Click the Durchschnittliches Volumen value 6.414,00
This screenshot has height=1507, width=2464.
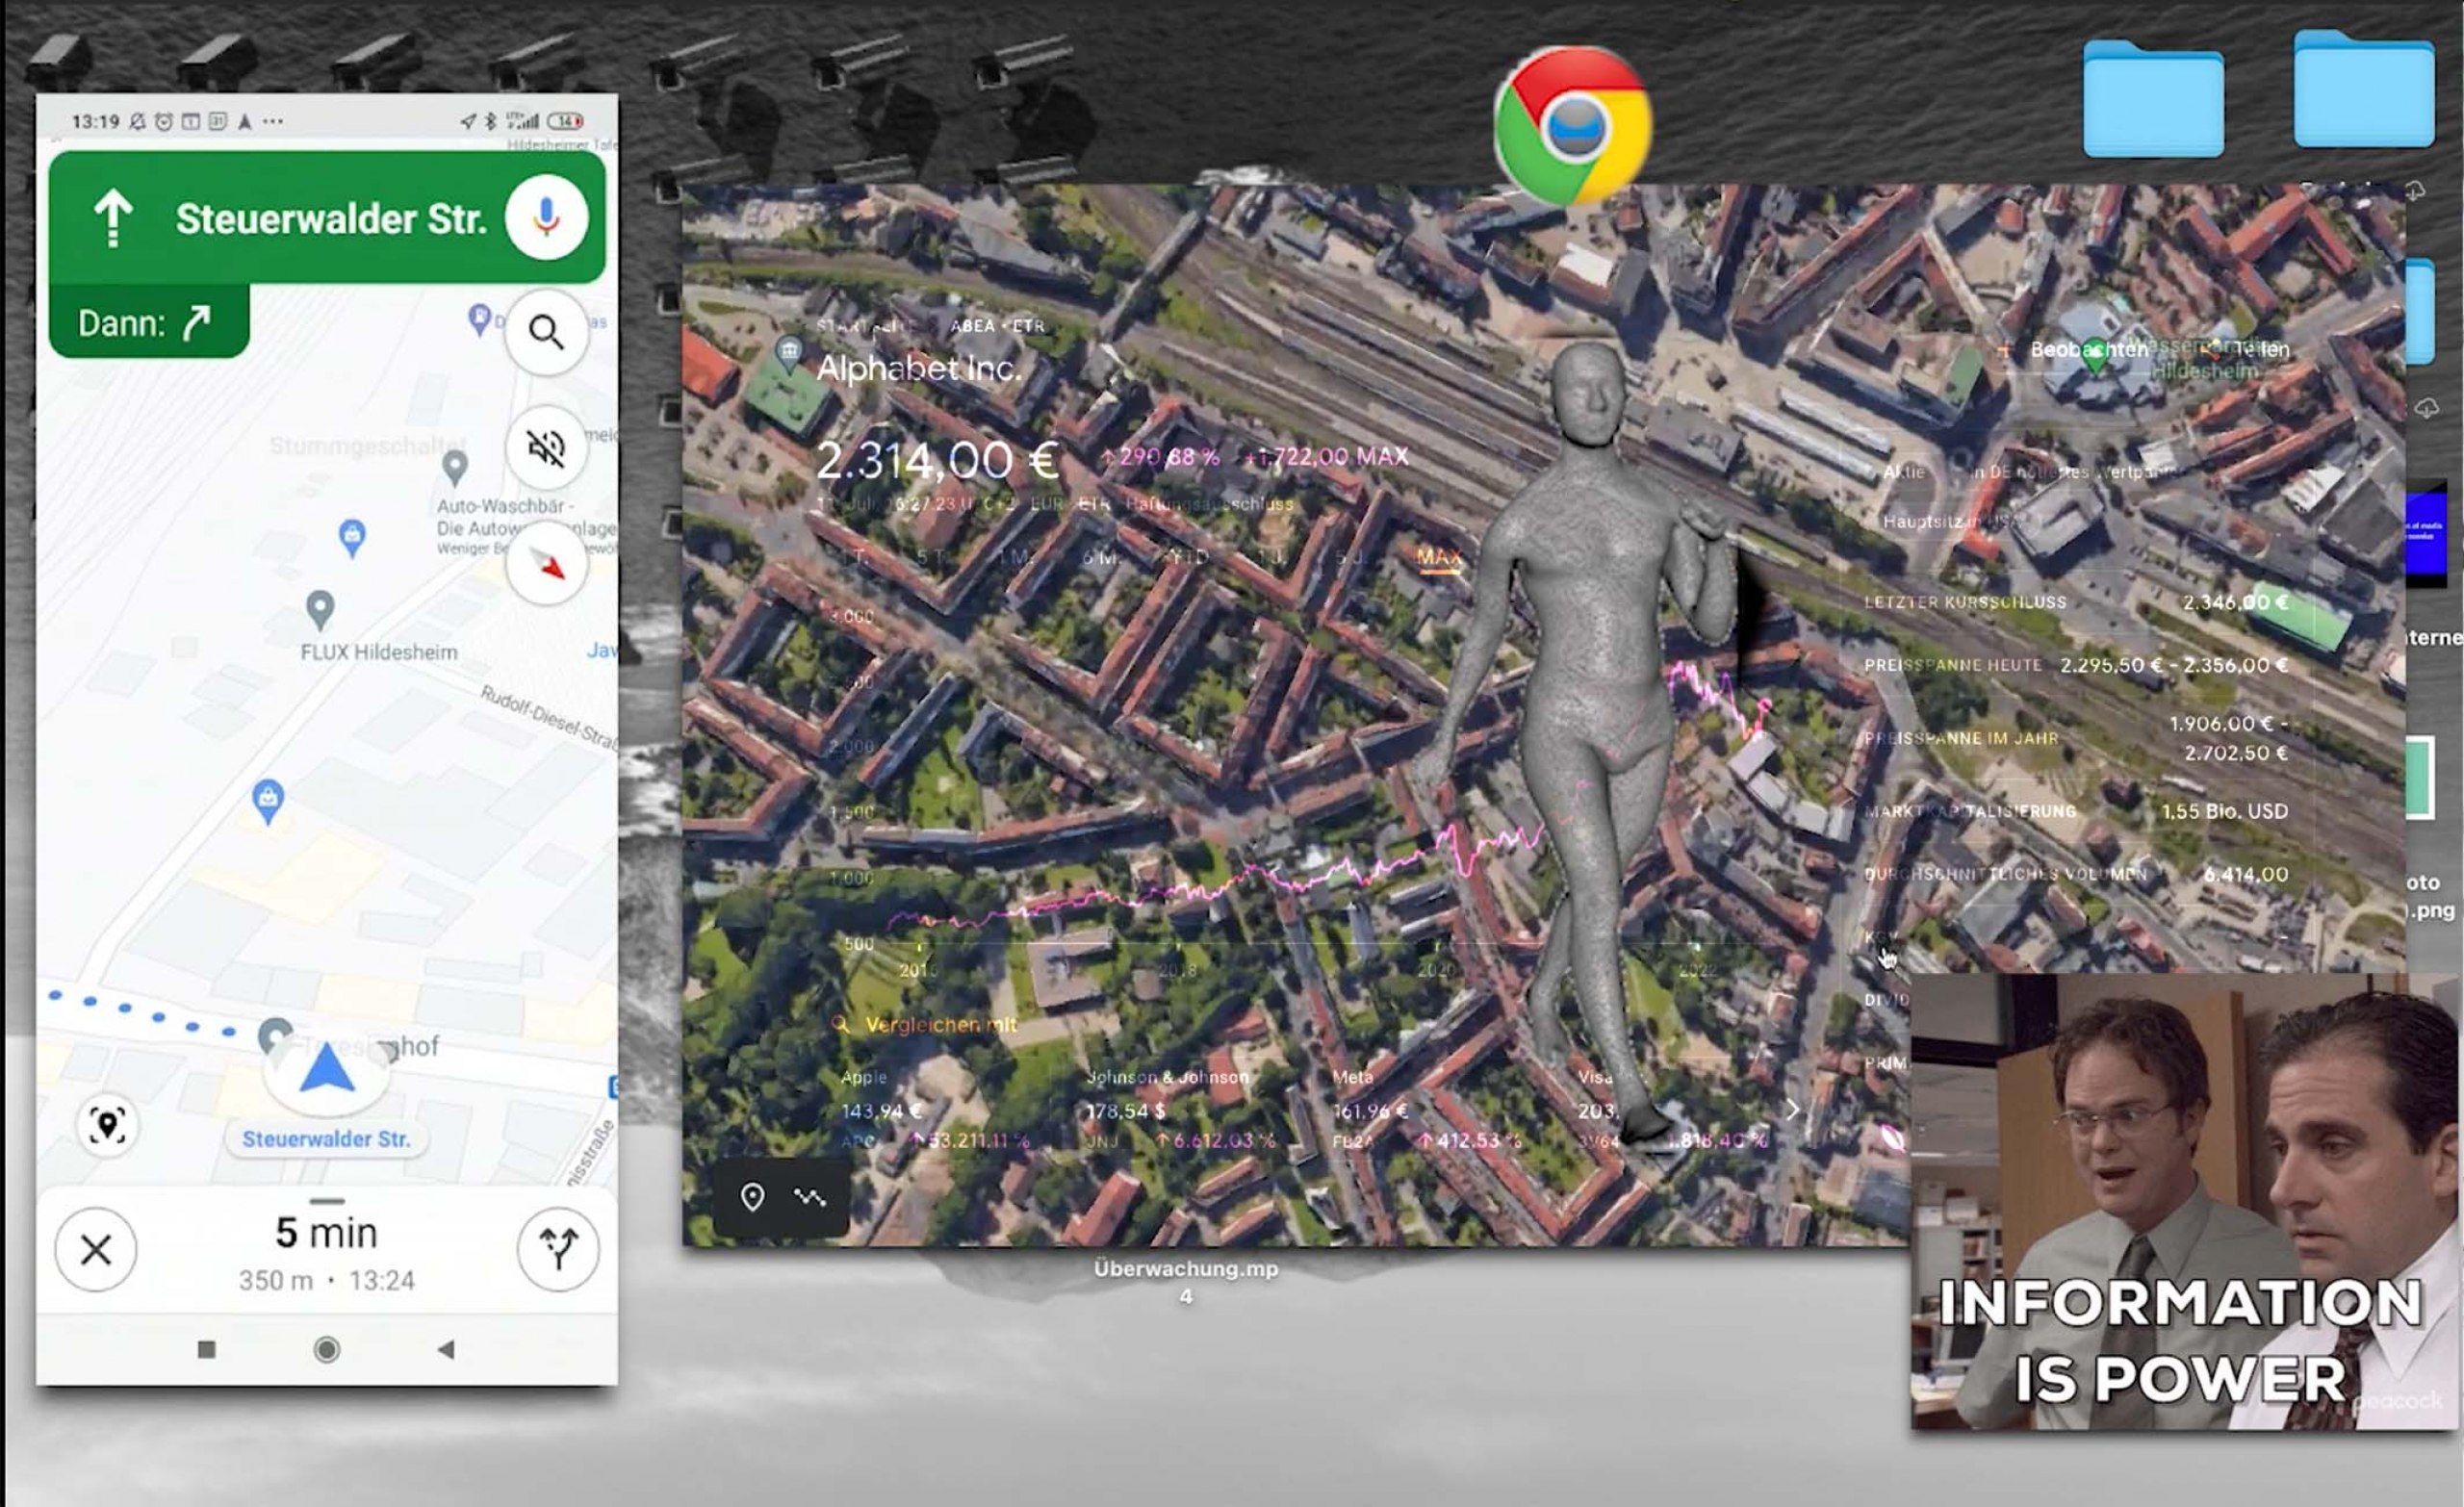[x=2246, y=874]
